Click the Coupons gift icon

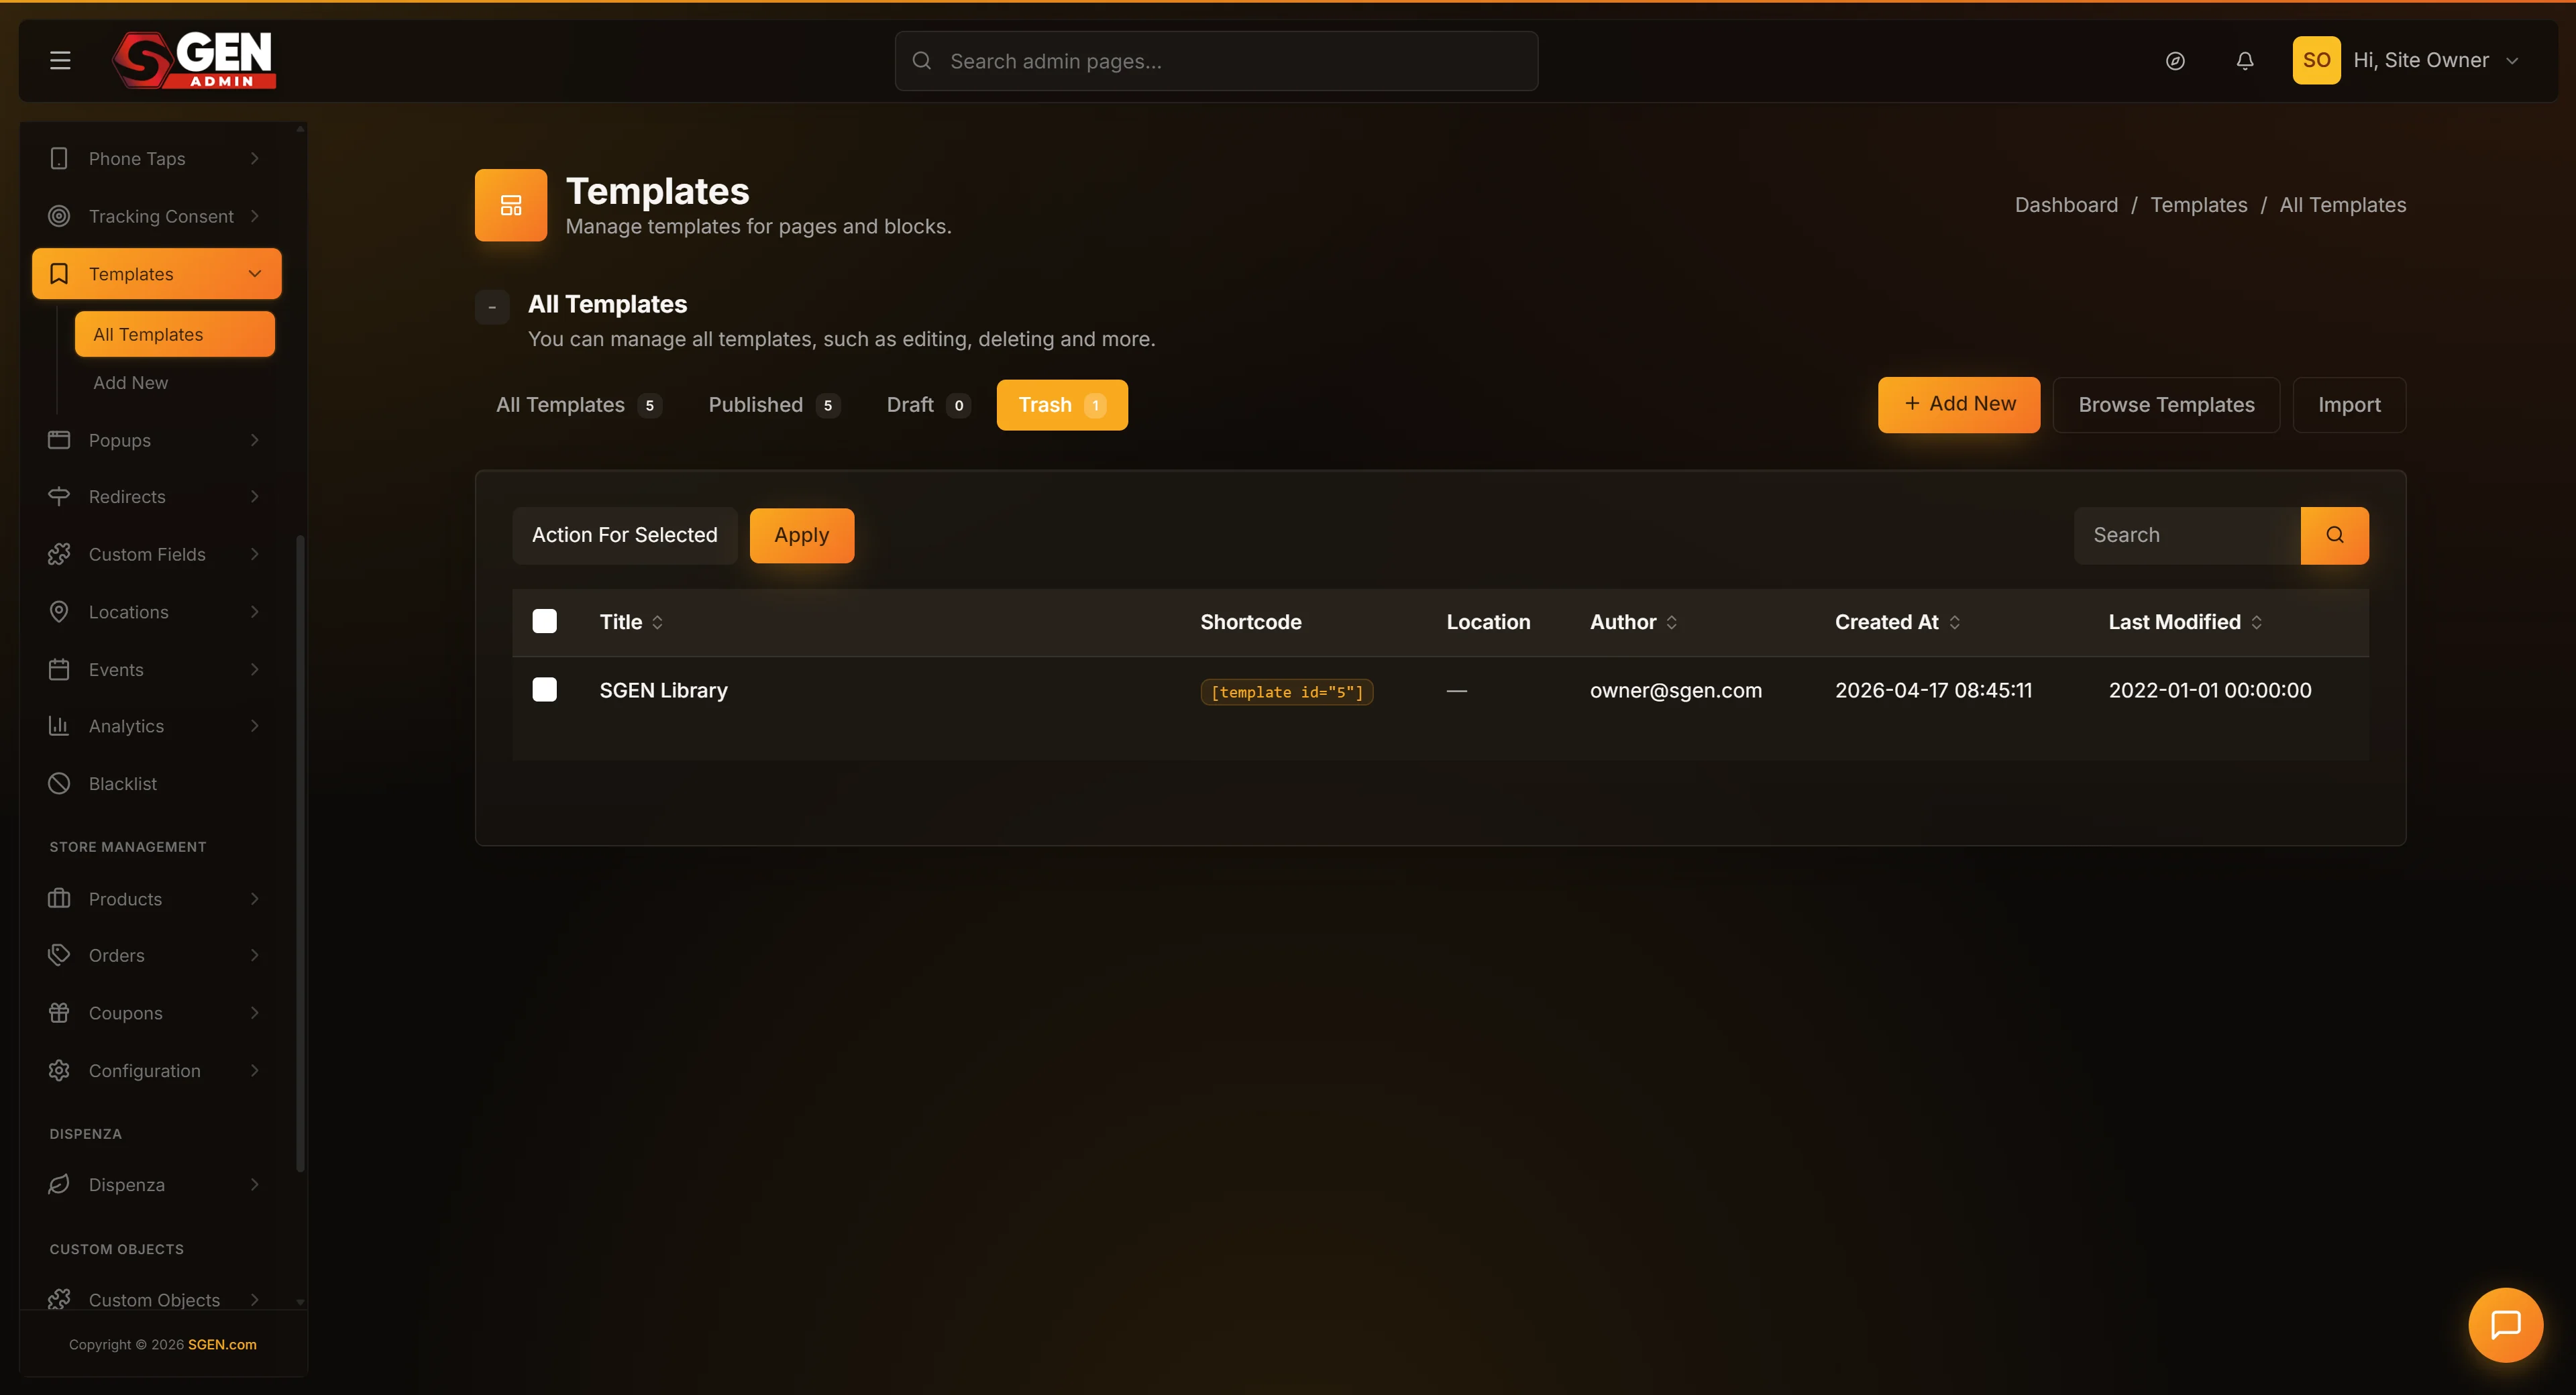click(x=59, y=1013)
